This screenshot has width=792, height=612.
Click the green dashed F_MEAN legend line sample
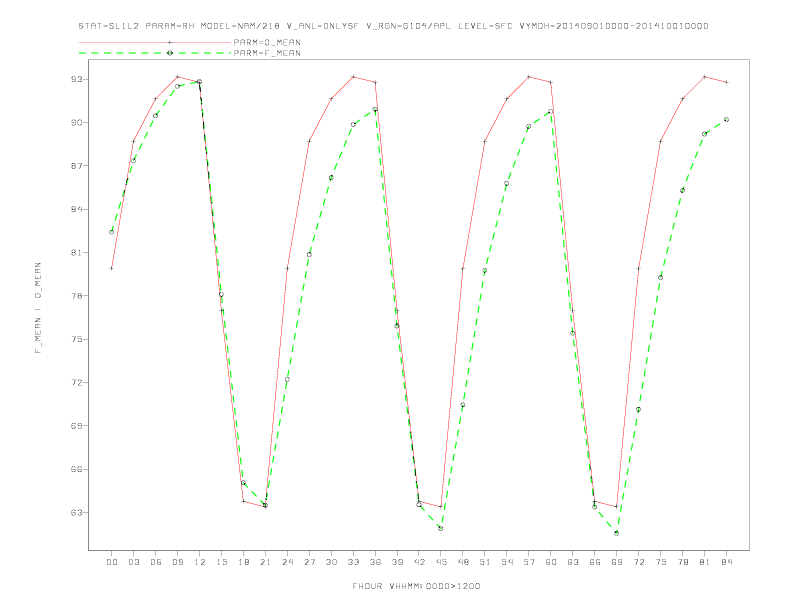[x=155, y=53]
